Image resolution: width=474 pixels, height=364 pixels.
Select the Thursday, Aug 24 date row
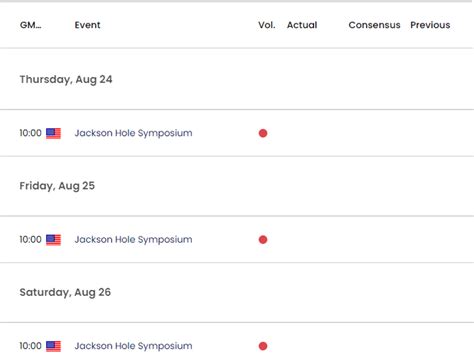click(x=237, y=79)
